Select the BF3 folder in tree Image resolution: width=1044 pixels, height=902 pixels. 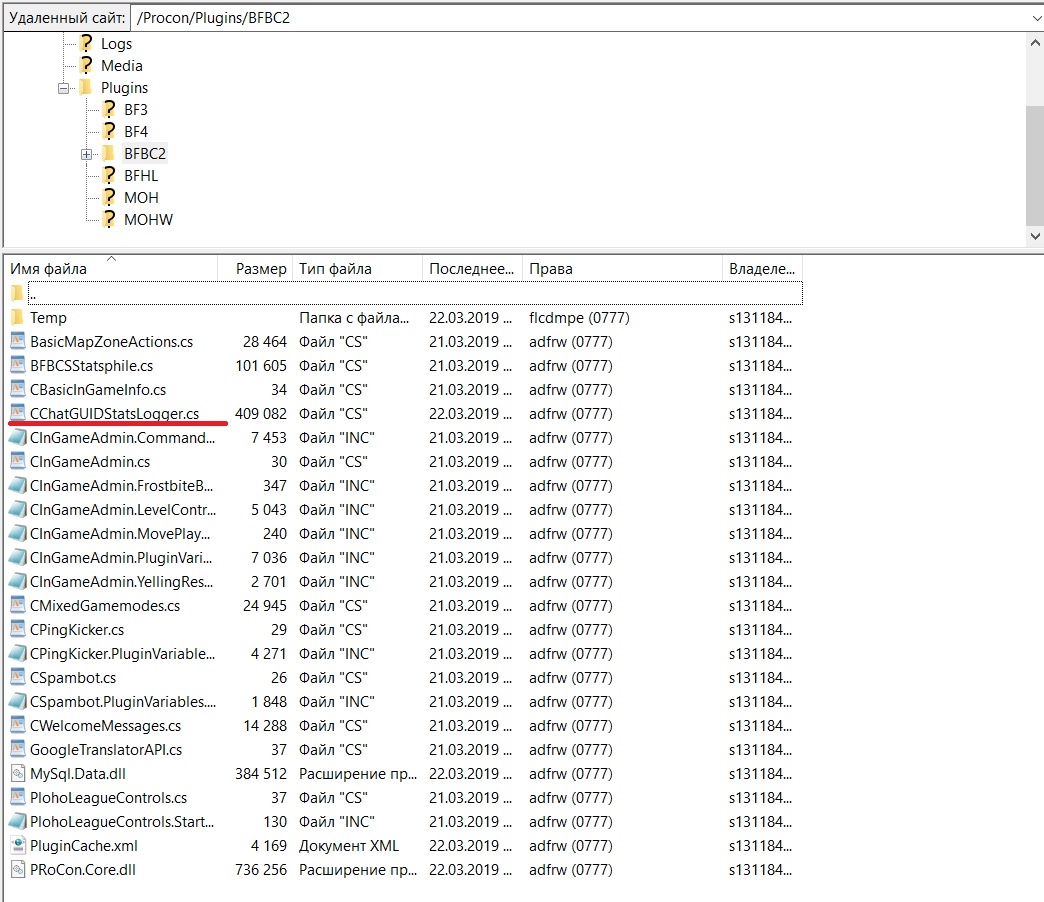click(136, 110)
